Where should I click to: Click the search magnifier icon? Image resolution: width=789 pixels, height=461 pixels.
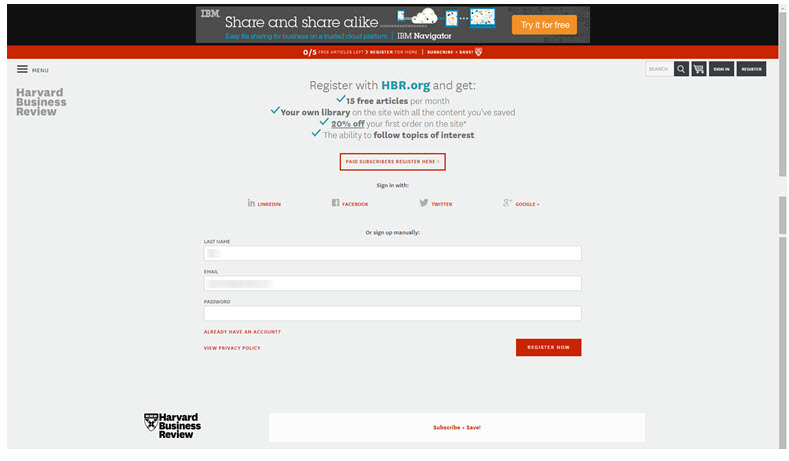[x=681, y=69]
